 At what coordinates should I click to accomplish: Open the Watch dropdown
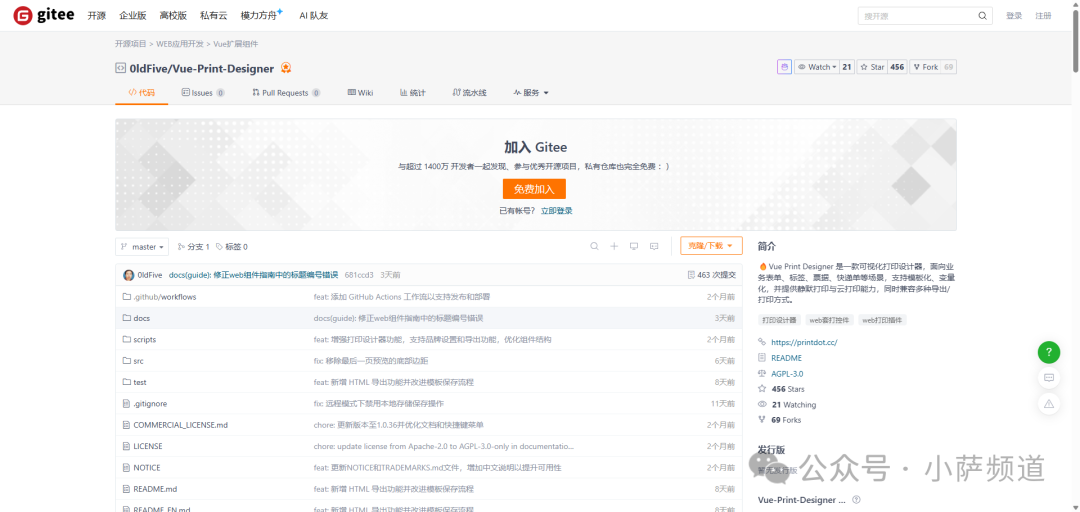click(816, 67)
